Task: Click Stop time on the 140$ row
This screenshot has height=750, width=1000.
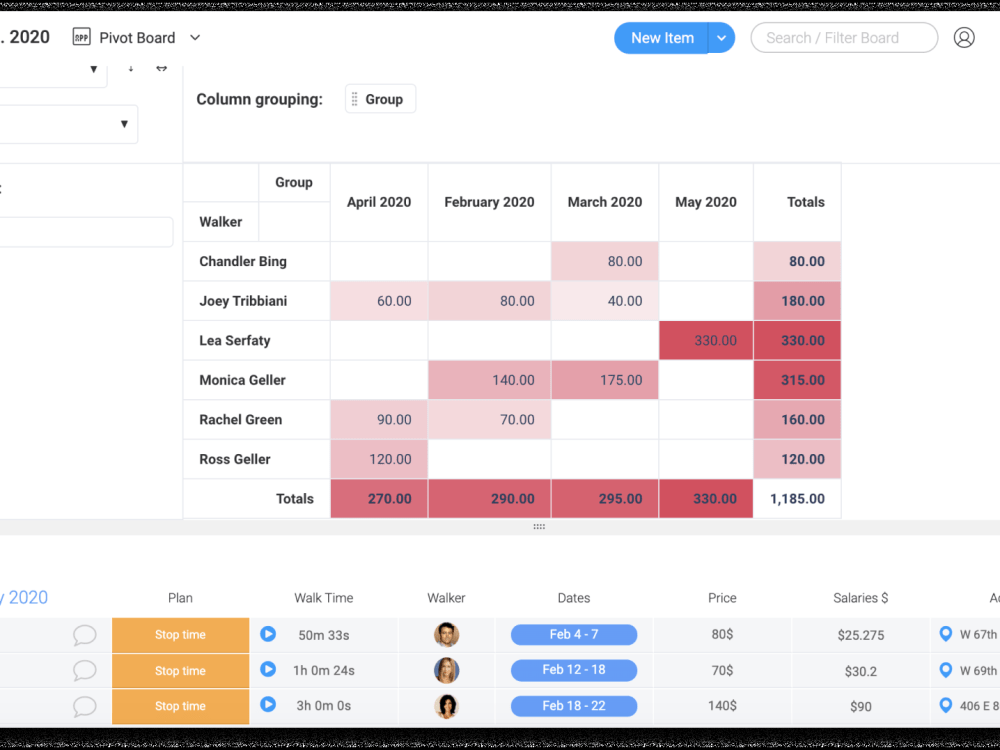Action: 180,706
